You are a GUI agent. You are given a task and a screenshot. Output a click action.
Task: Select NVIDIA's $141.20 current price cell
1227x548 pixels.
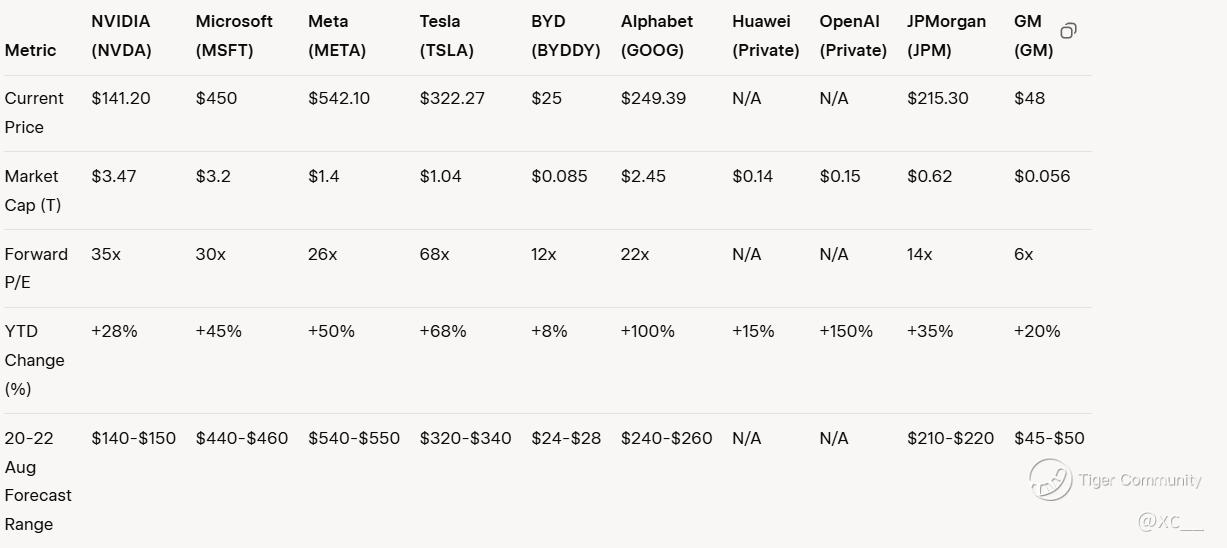(x=121, y=98)
